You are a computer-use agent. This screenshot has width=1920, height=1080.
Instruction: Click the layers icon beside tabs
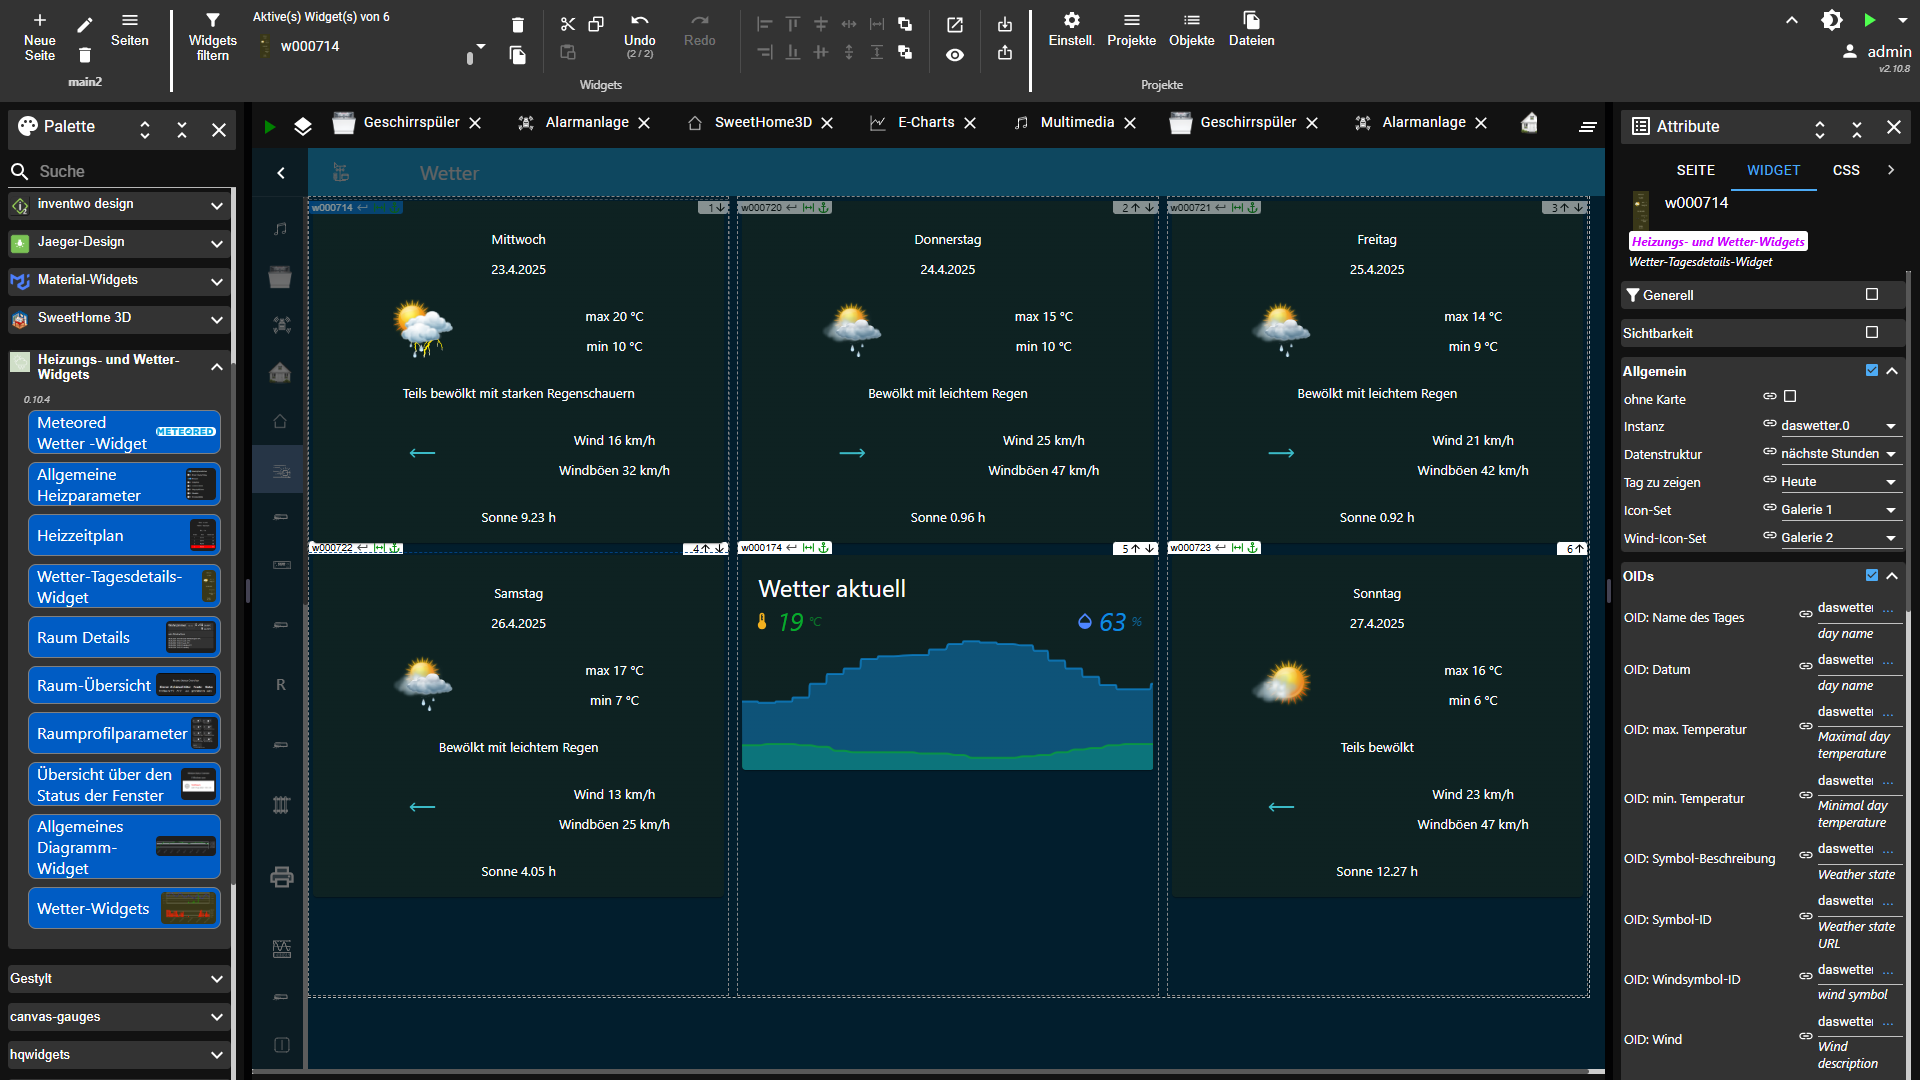[303, 126]
